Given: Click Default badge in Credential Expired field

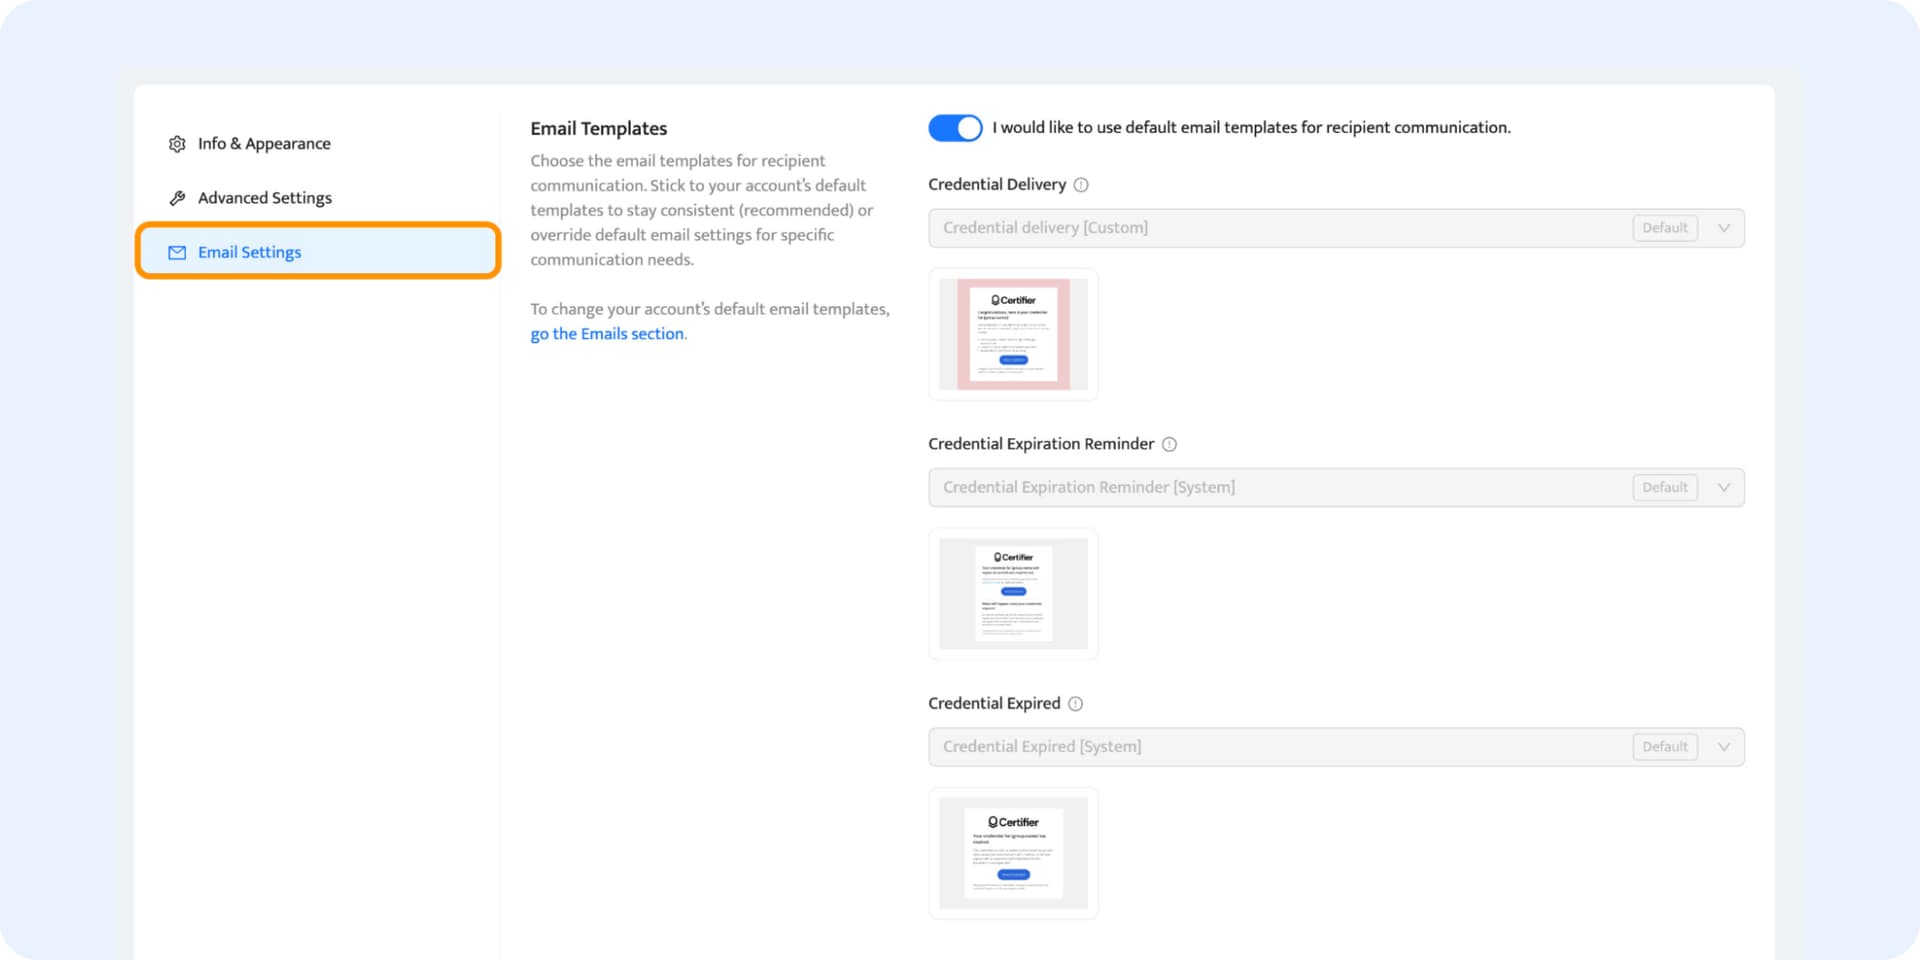Looking at the screenshot, I should pyautogui.click(x=1665, y=747).
